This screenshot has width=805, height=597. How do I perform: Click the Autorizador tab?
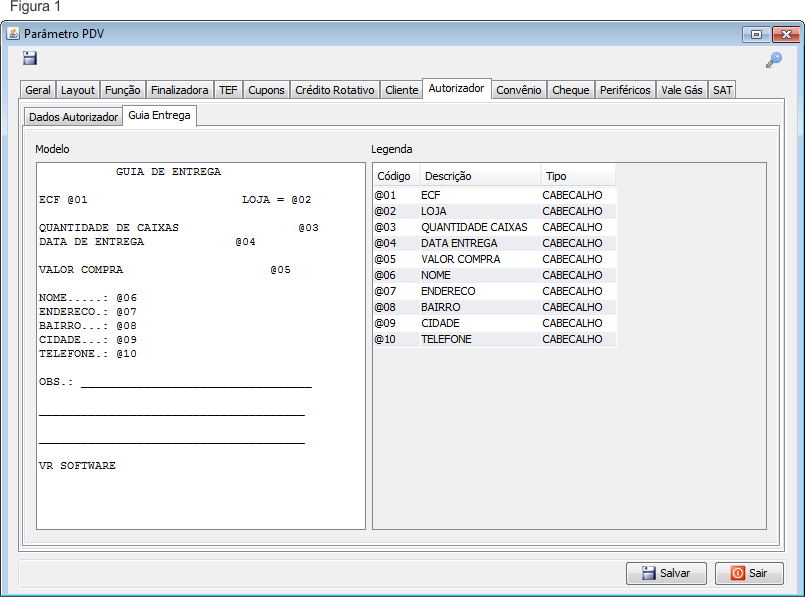point(456,88)
